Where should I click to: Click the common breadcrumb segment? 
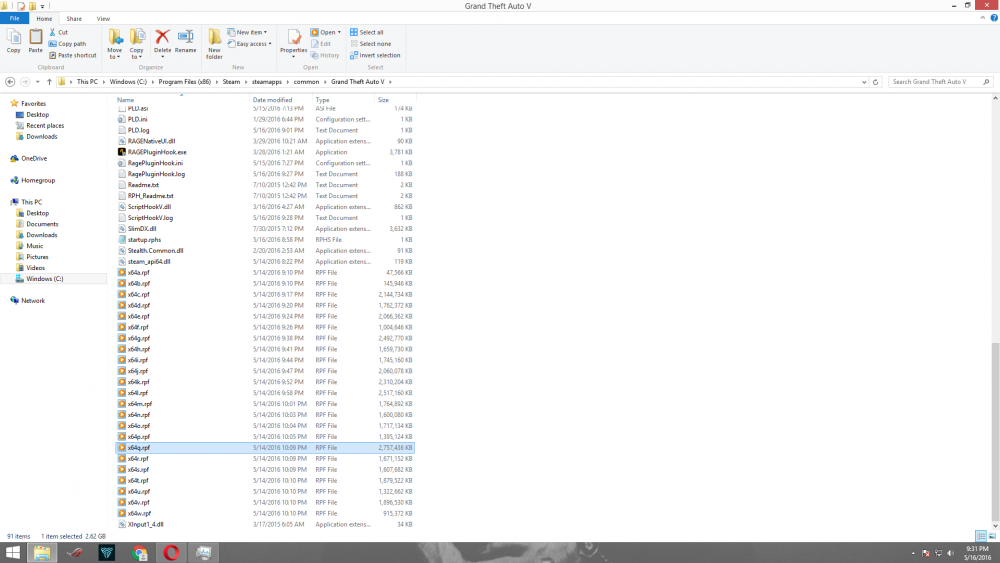[306, 82]
